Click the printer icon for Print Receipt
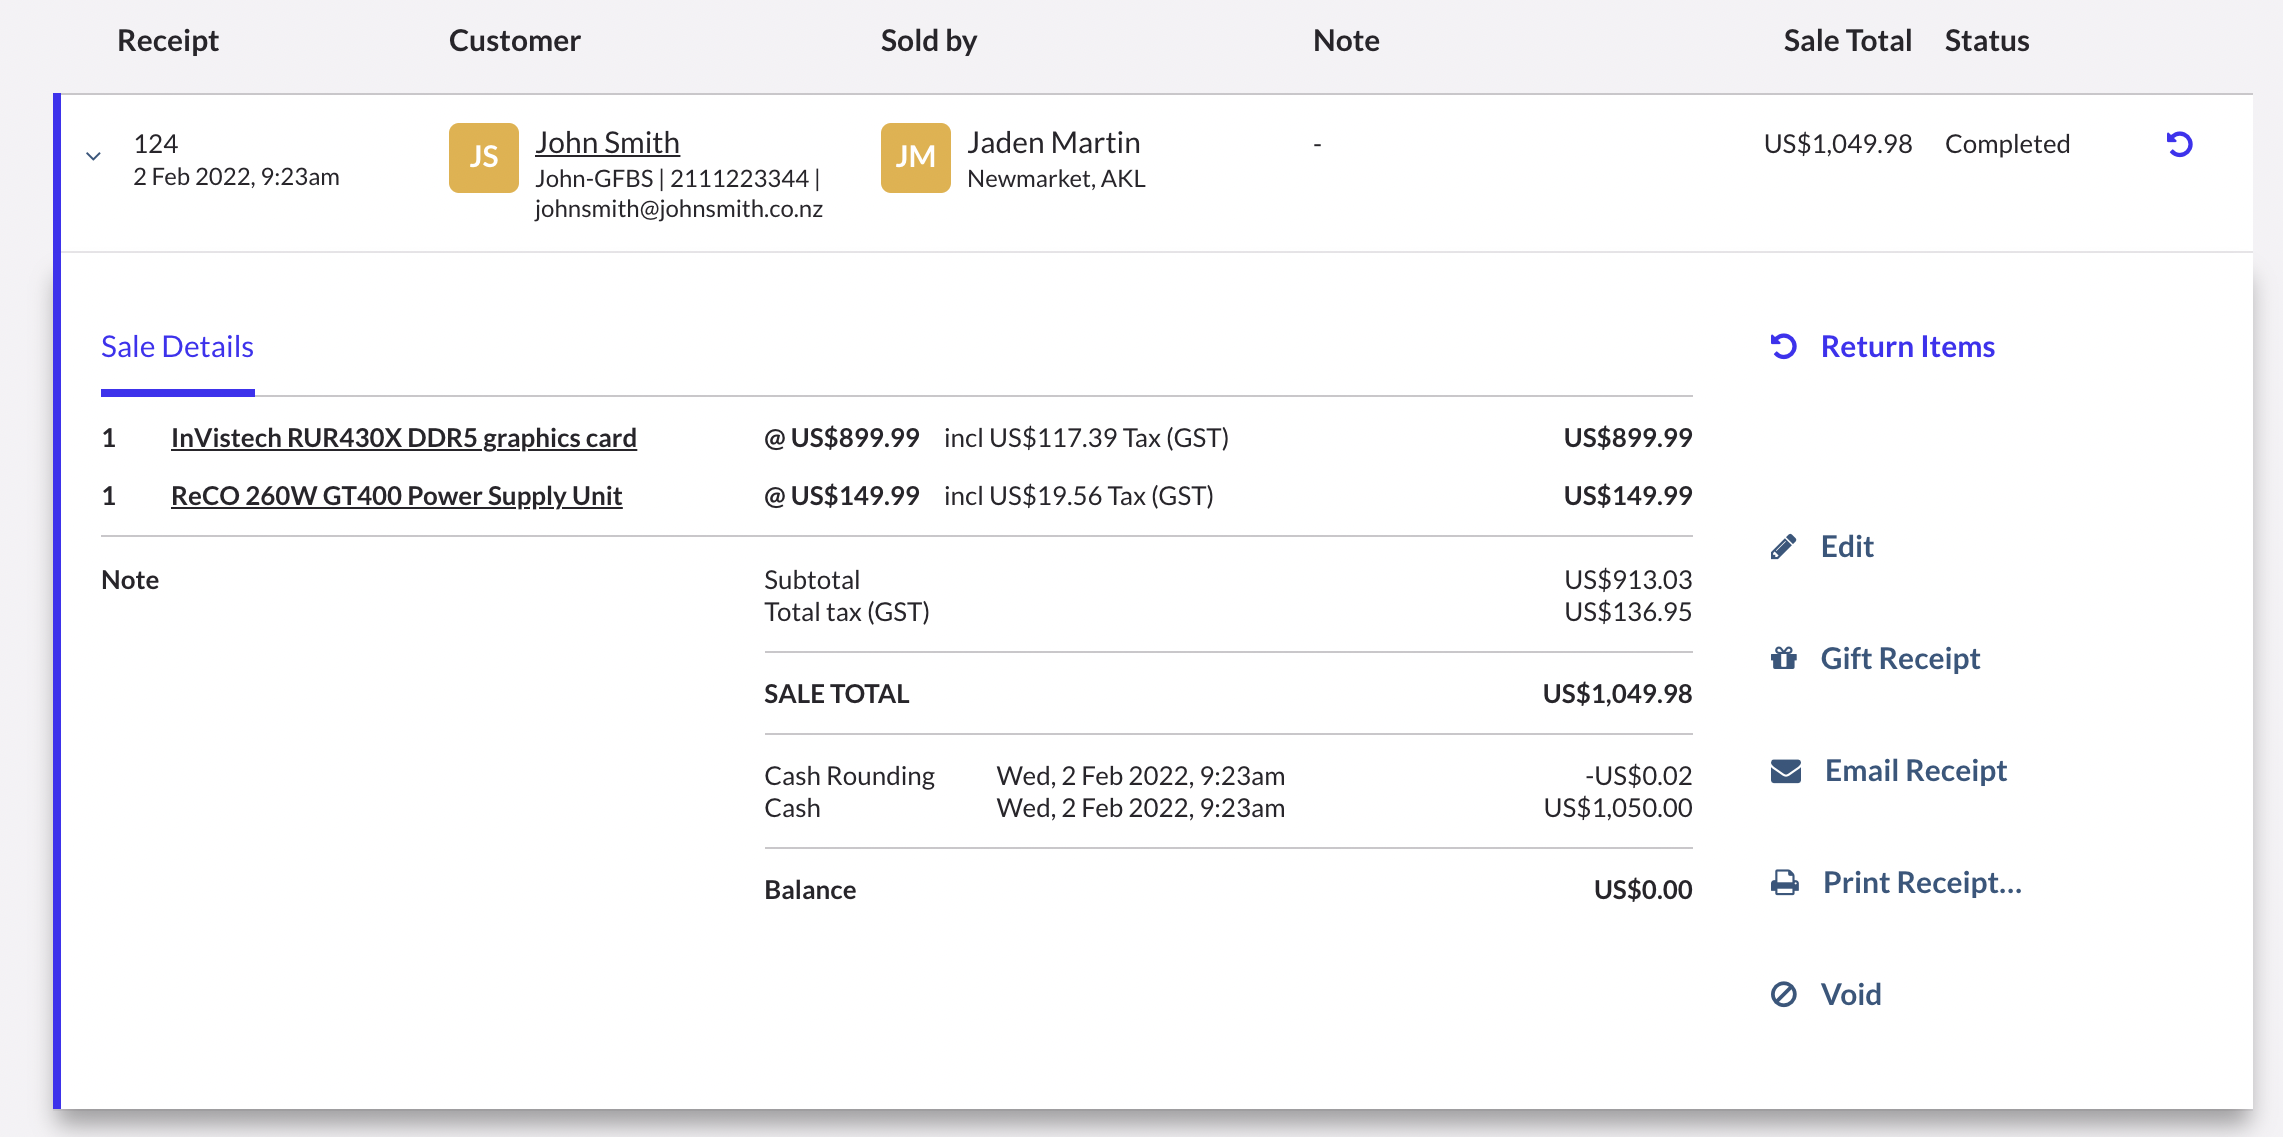The width and height of the screenshot is (2283, 1137). tap(1785, 883)
